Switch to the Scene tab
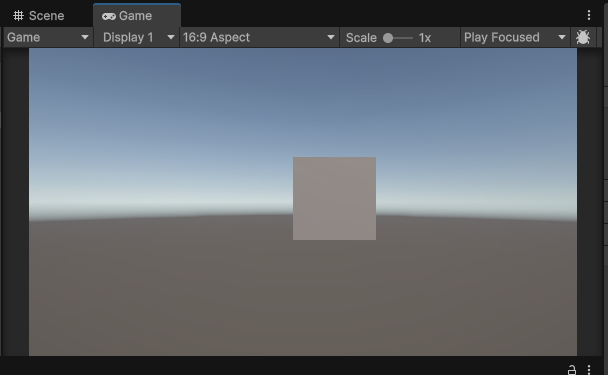The image size is (608, 375). [x=39, y=16]
